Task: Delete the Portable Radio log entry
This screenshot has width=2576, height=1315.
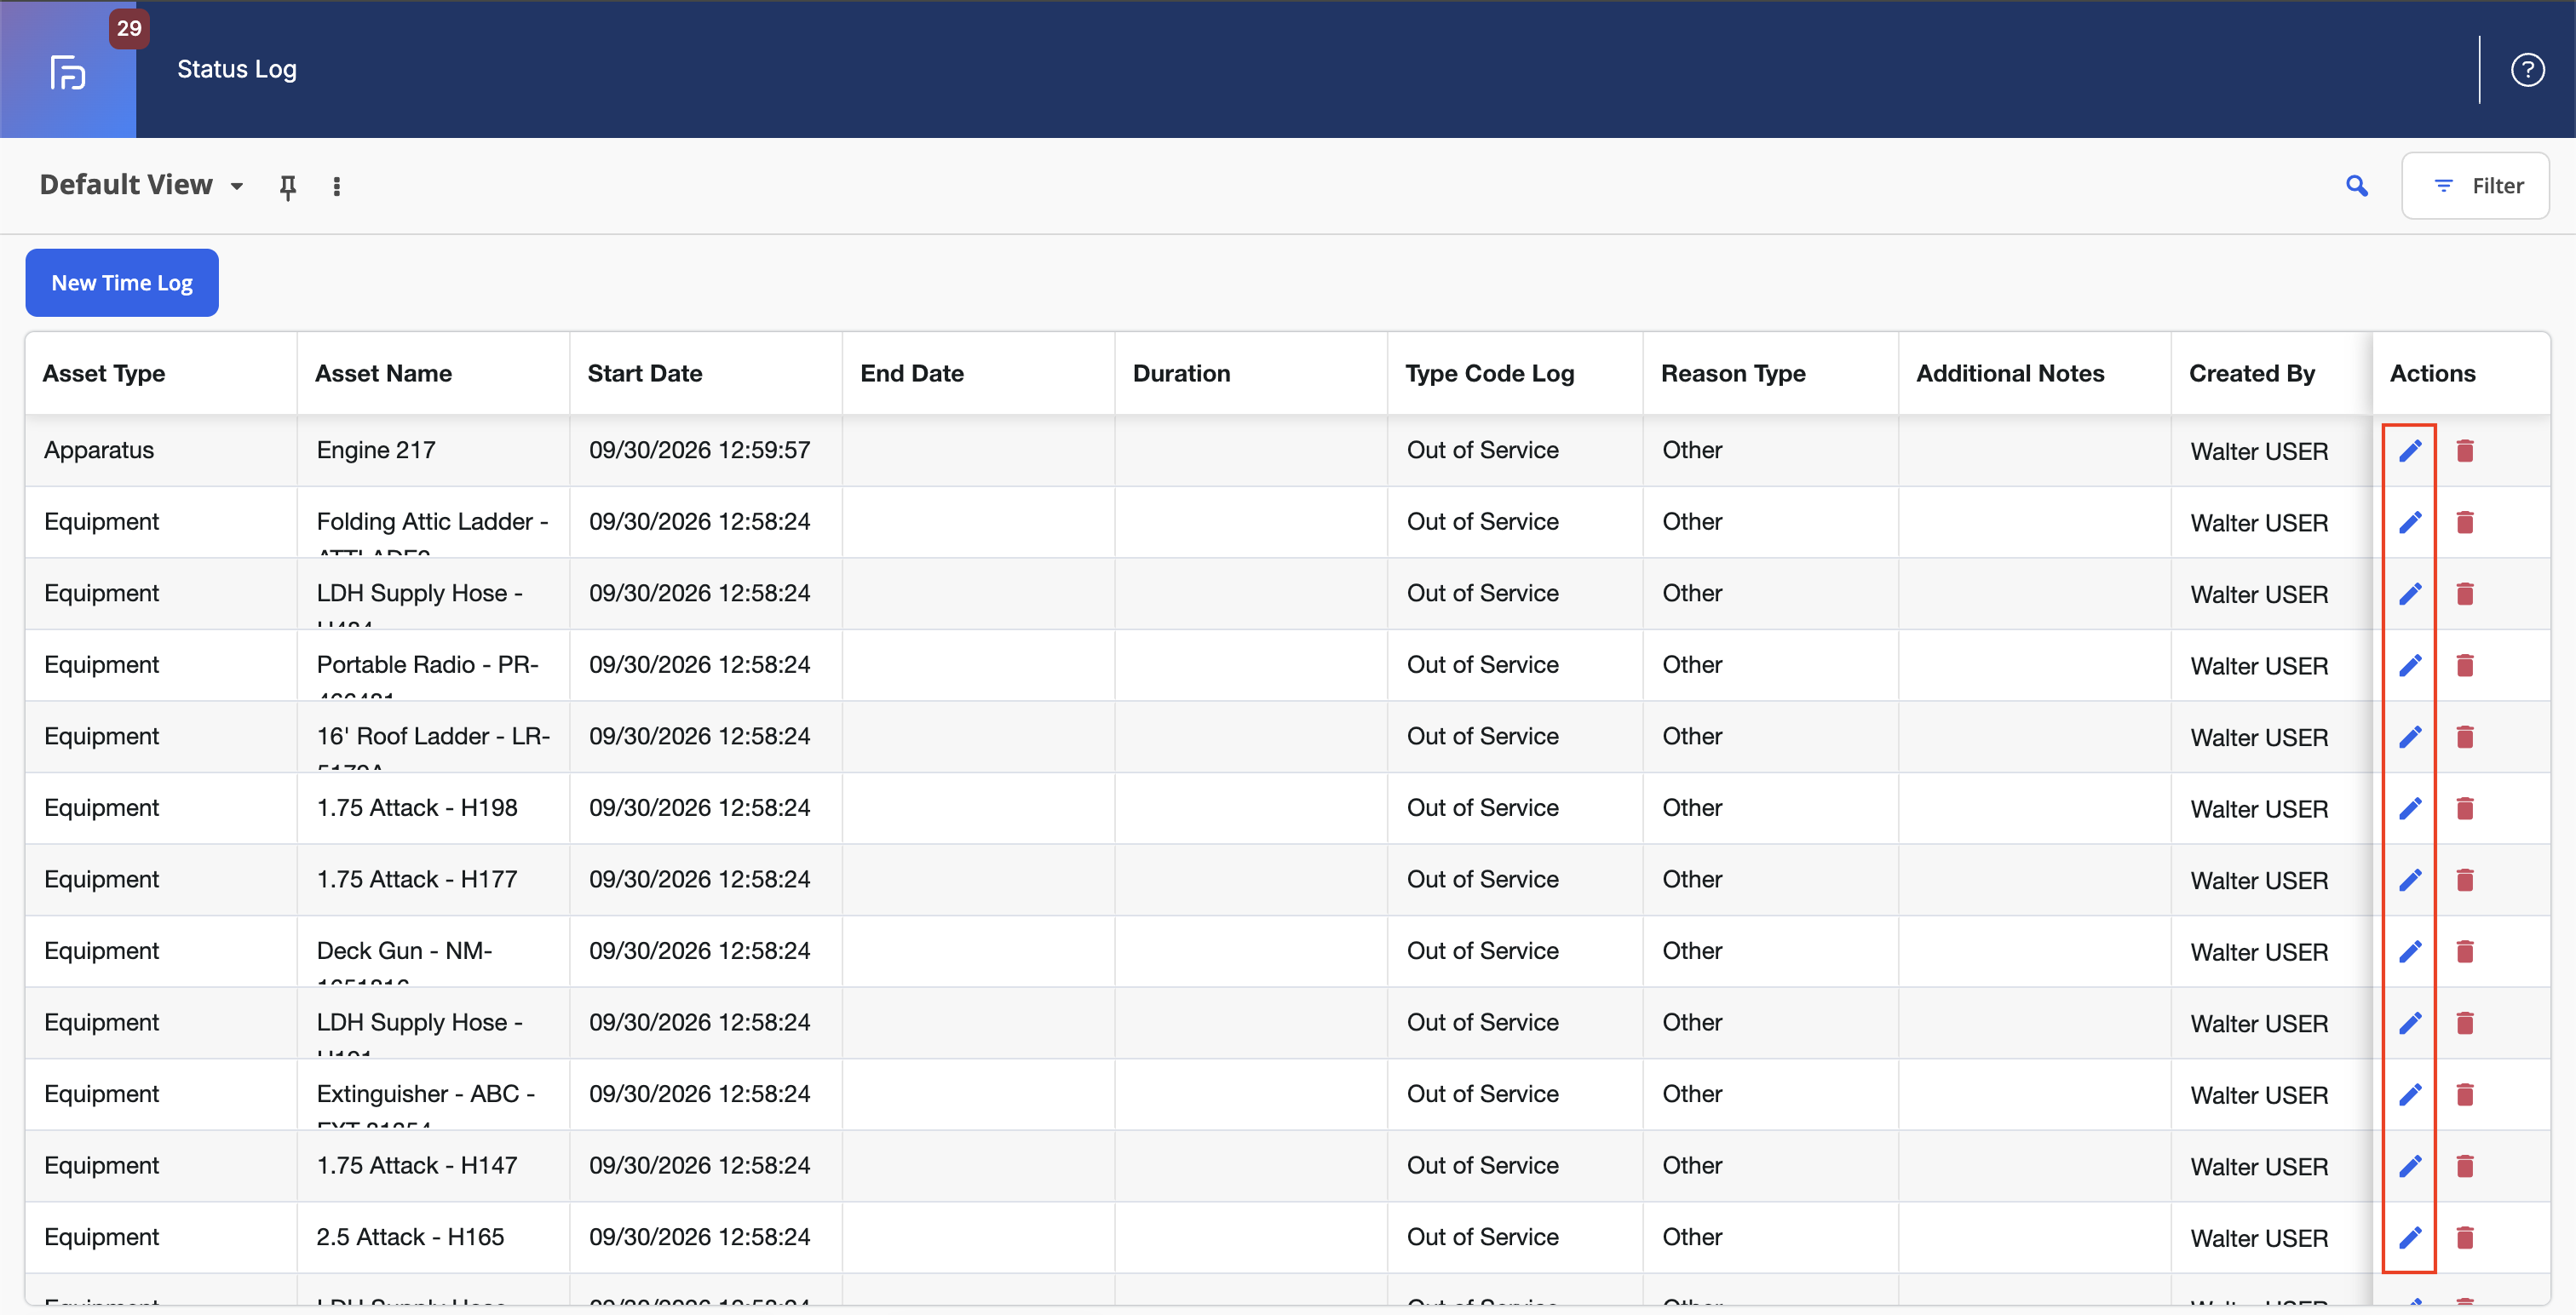Action: [x=2465, y=665]
